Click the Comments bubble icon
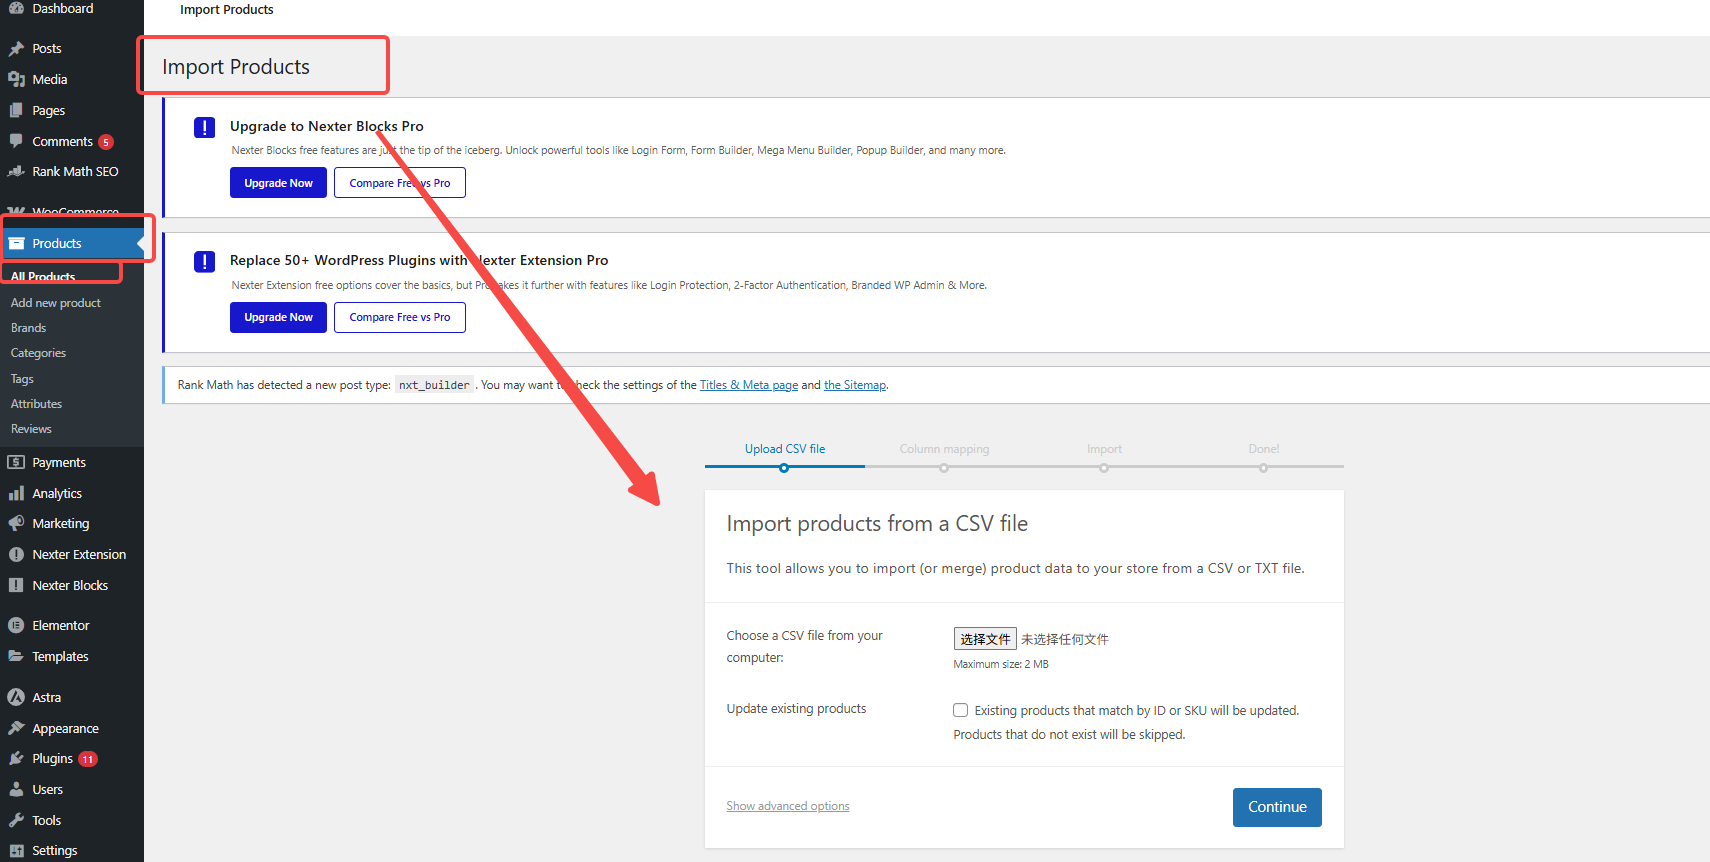1710x862 pixels. 16,141
